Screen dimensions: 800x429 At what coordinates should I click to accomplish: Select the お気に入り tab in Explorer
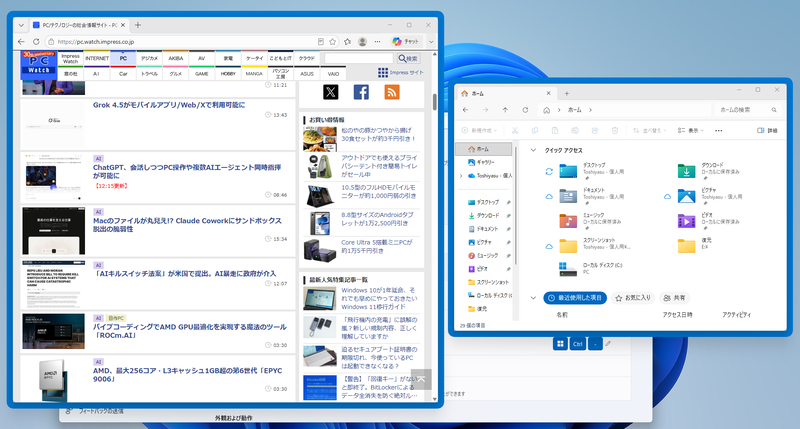coord(633,298)
